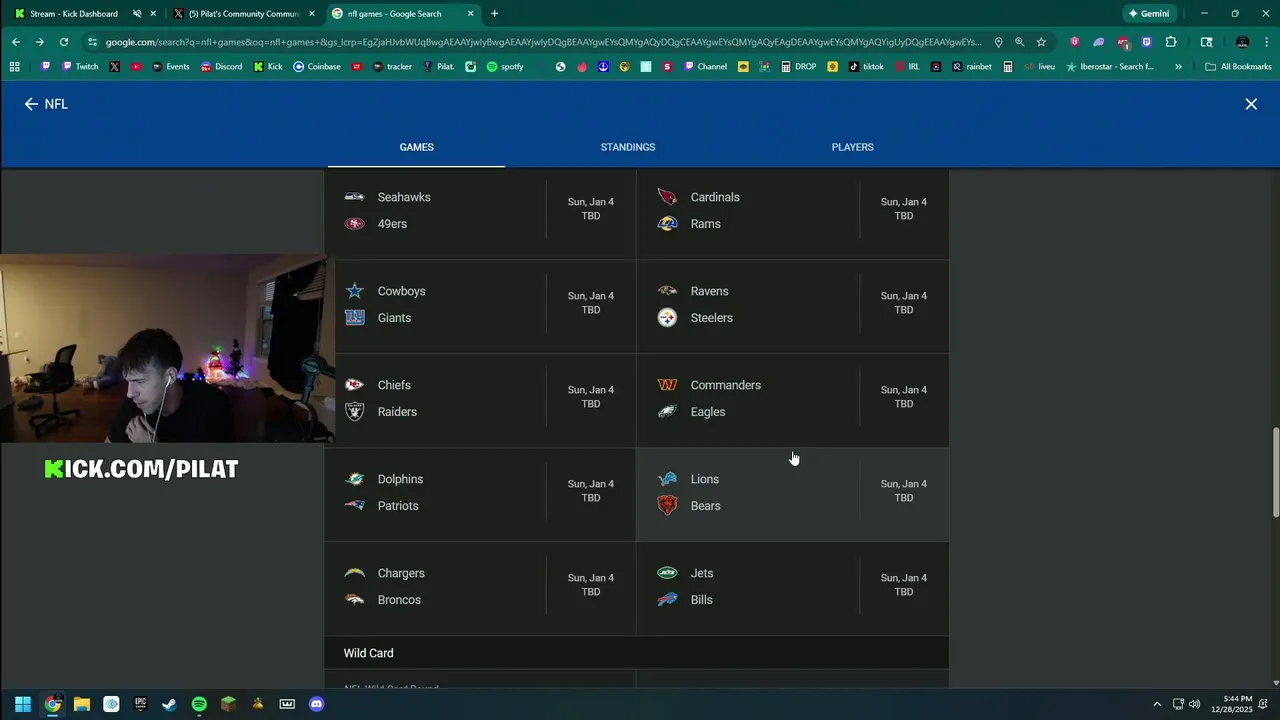Click the browser forward arrow
Screen dimensions: 1280x720
pyautogui.click(x=40, y=42)
